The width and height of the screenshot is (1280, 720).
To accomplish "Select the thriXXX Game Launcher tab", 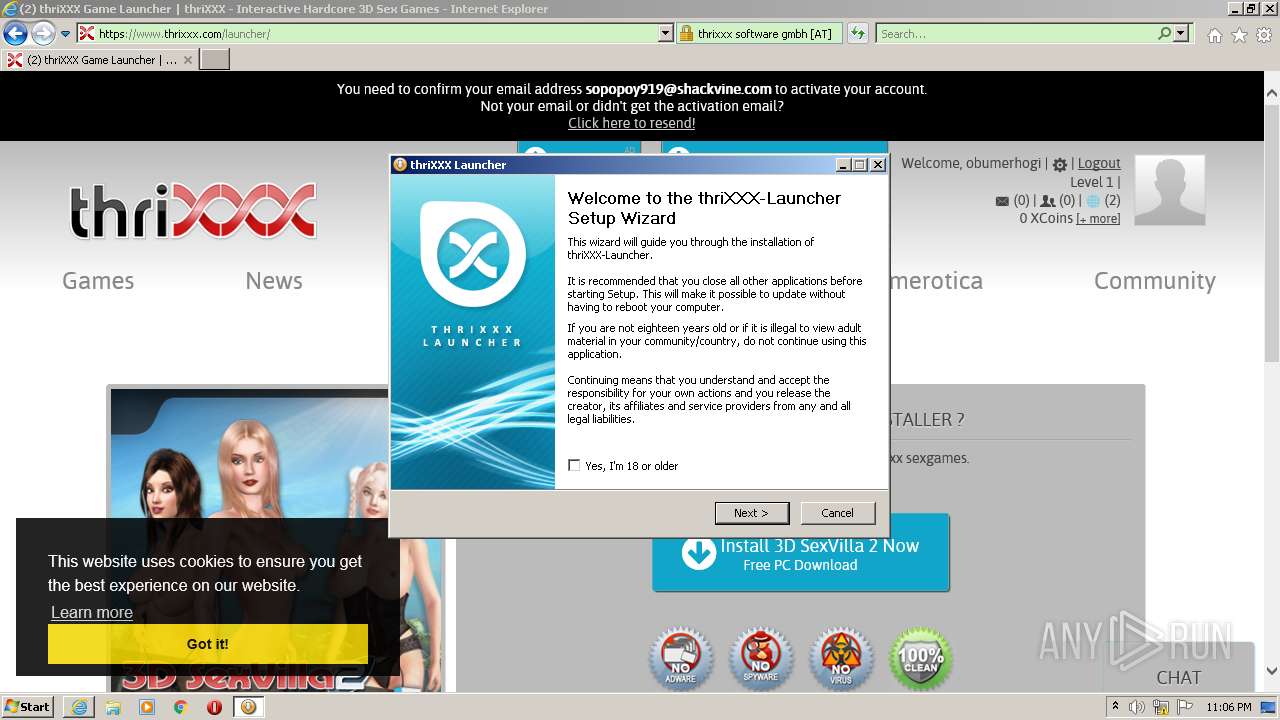I will 100,60.
